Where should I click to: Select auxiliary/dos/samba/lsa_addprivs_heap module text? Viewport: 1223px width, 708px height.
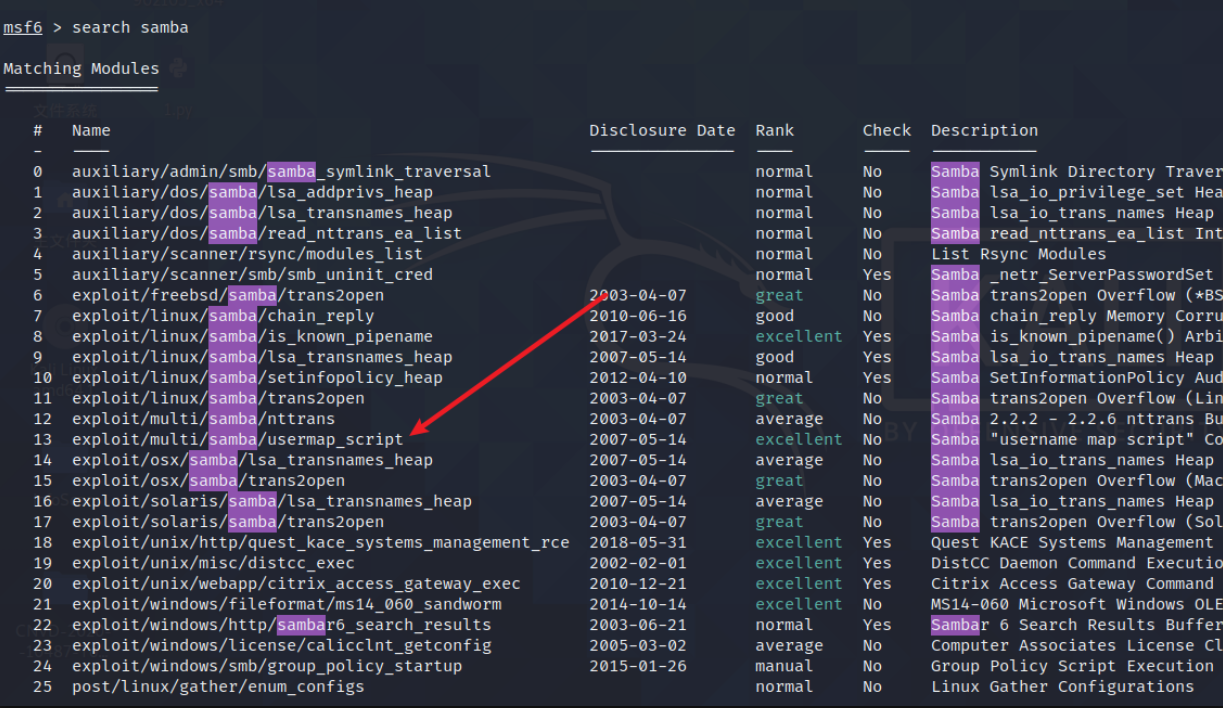pyautogui.click(x=252, y=192)
